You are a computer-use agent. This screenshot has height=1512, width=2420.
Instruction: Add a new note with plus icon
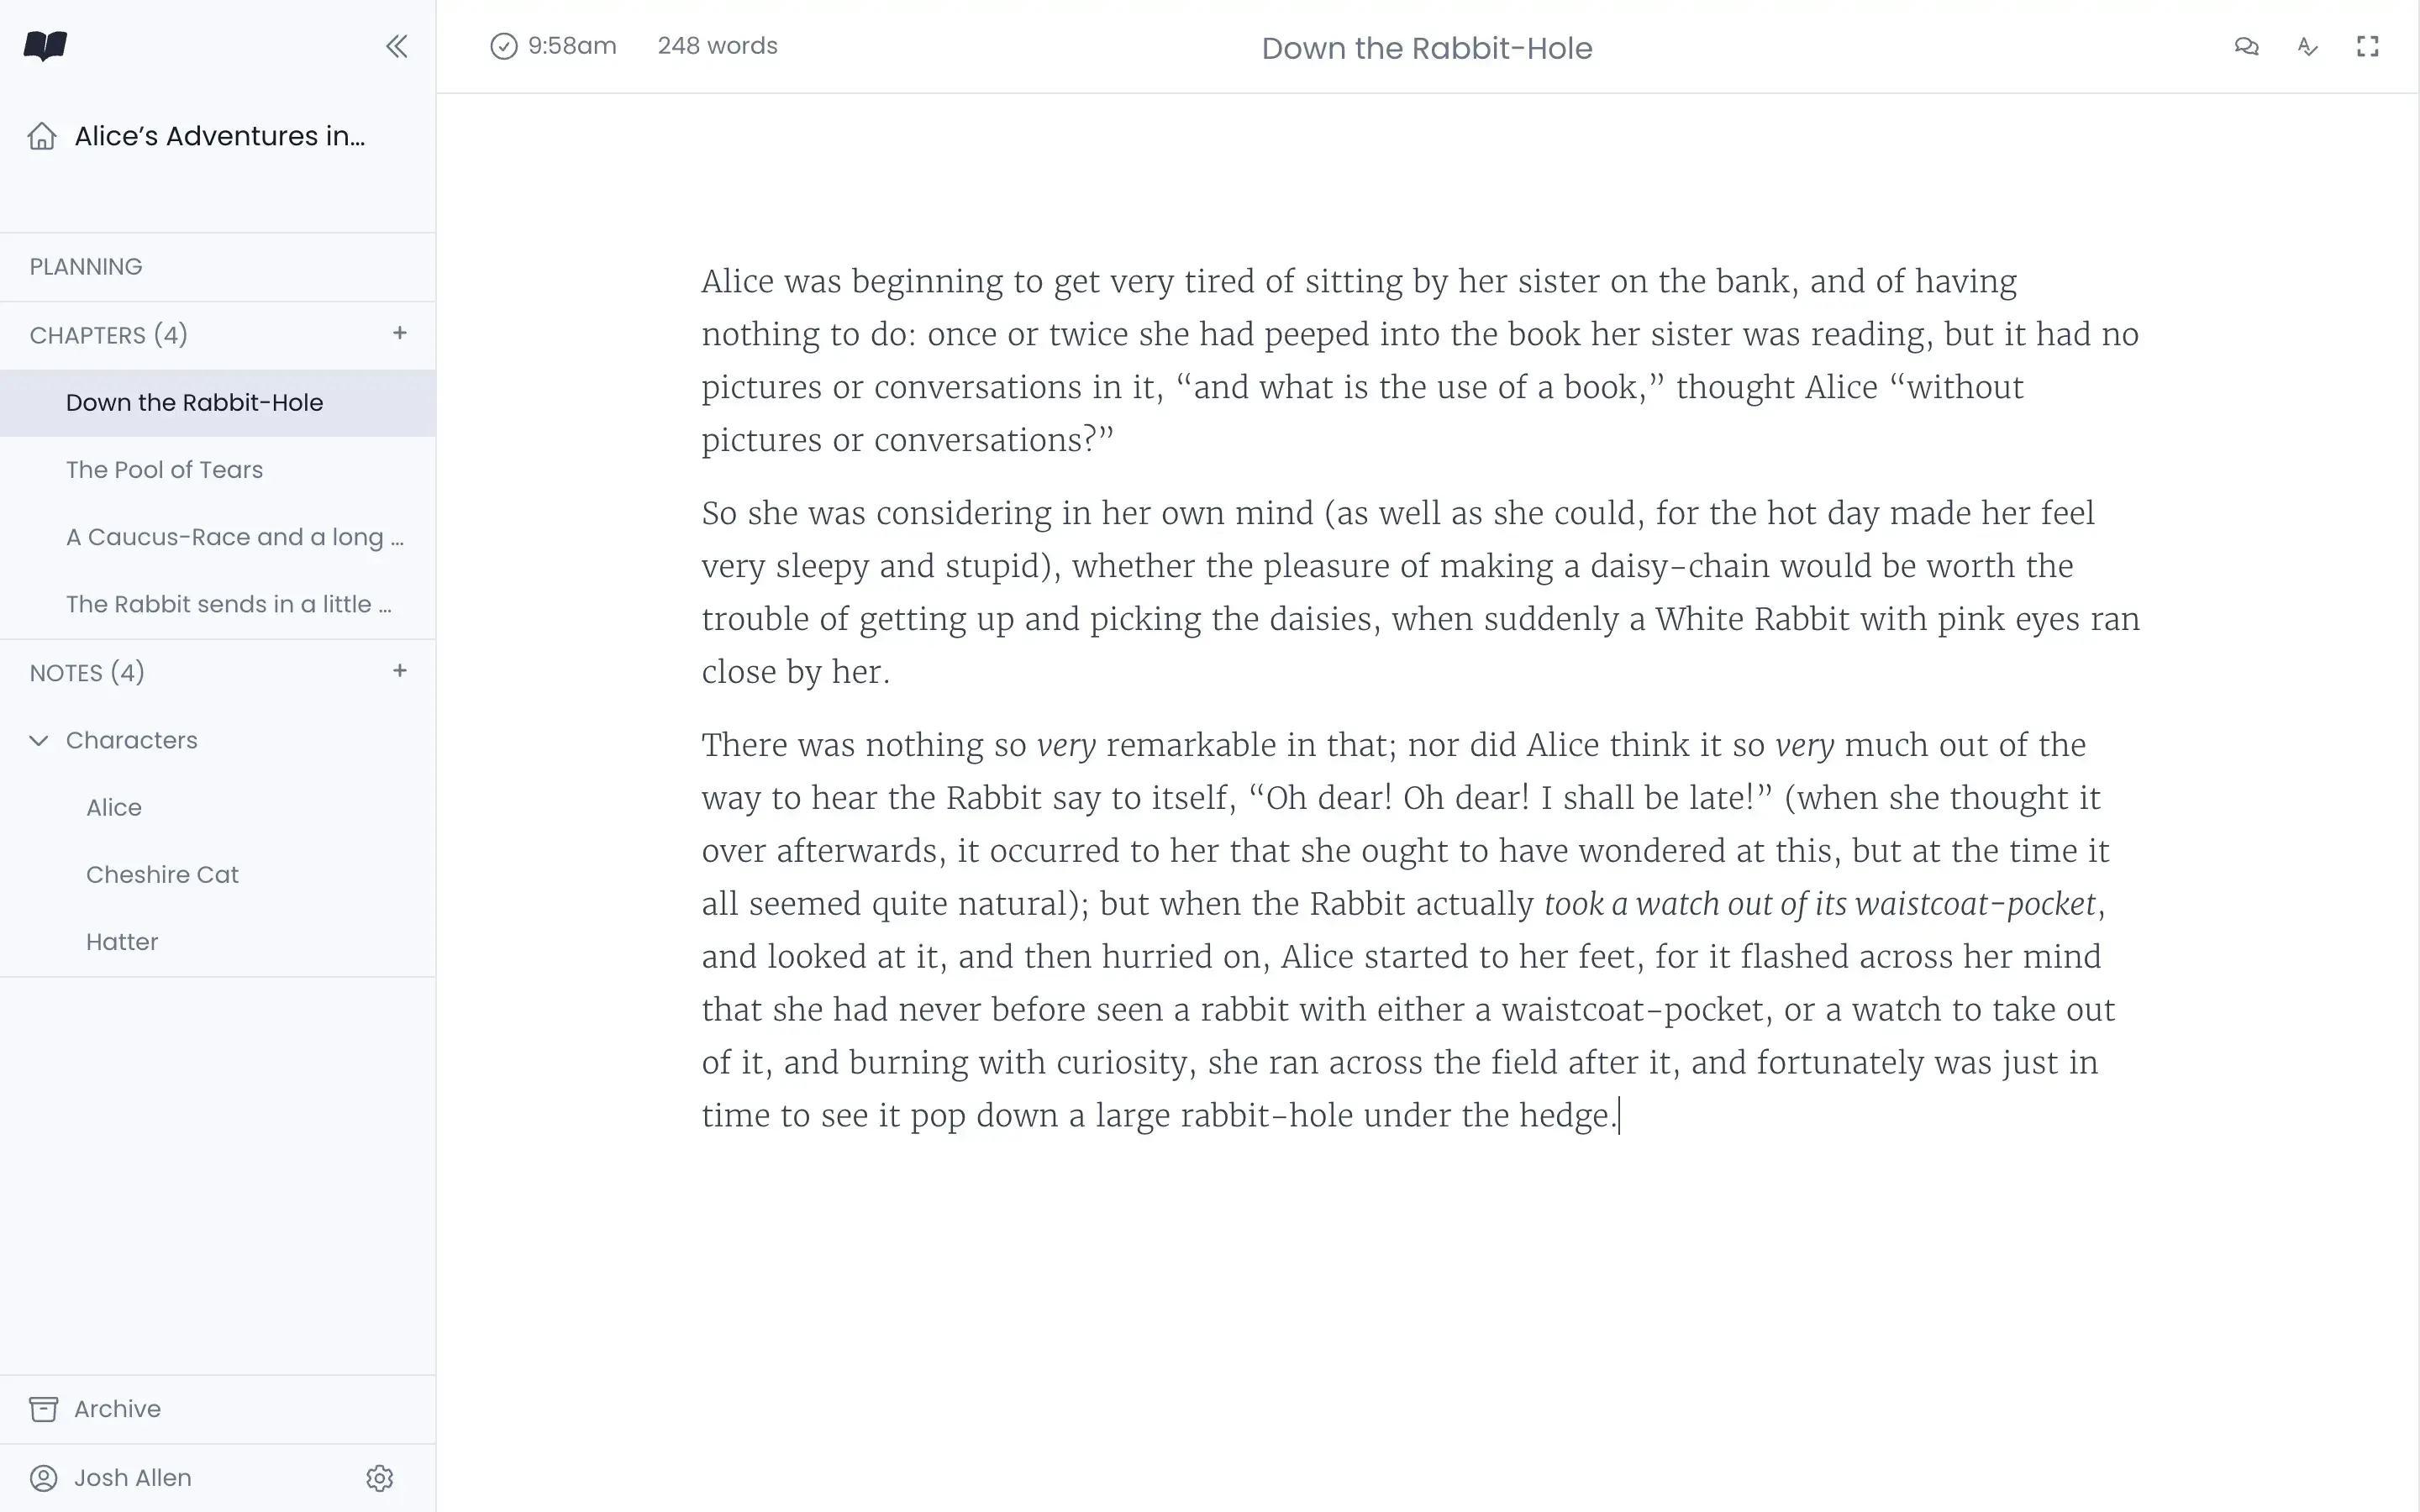400,671
